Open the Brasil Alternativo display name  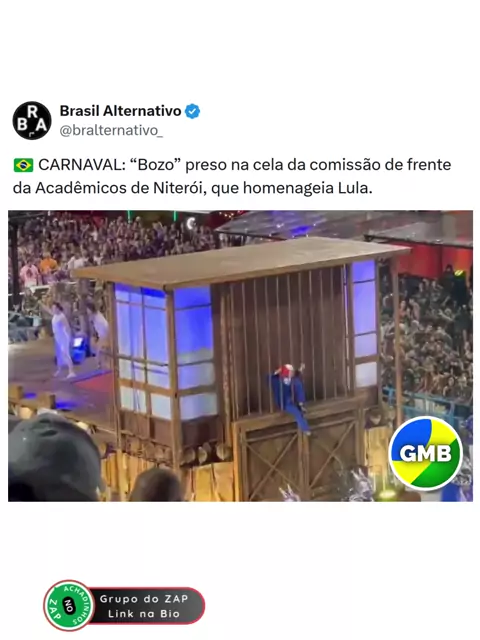point(120,111)
